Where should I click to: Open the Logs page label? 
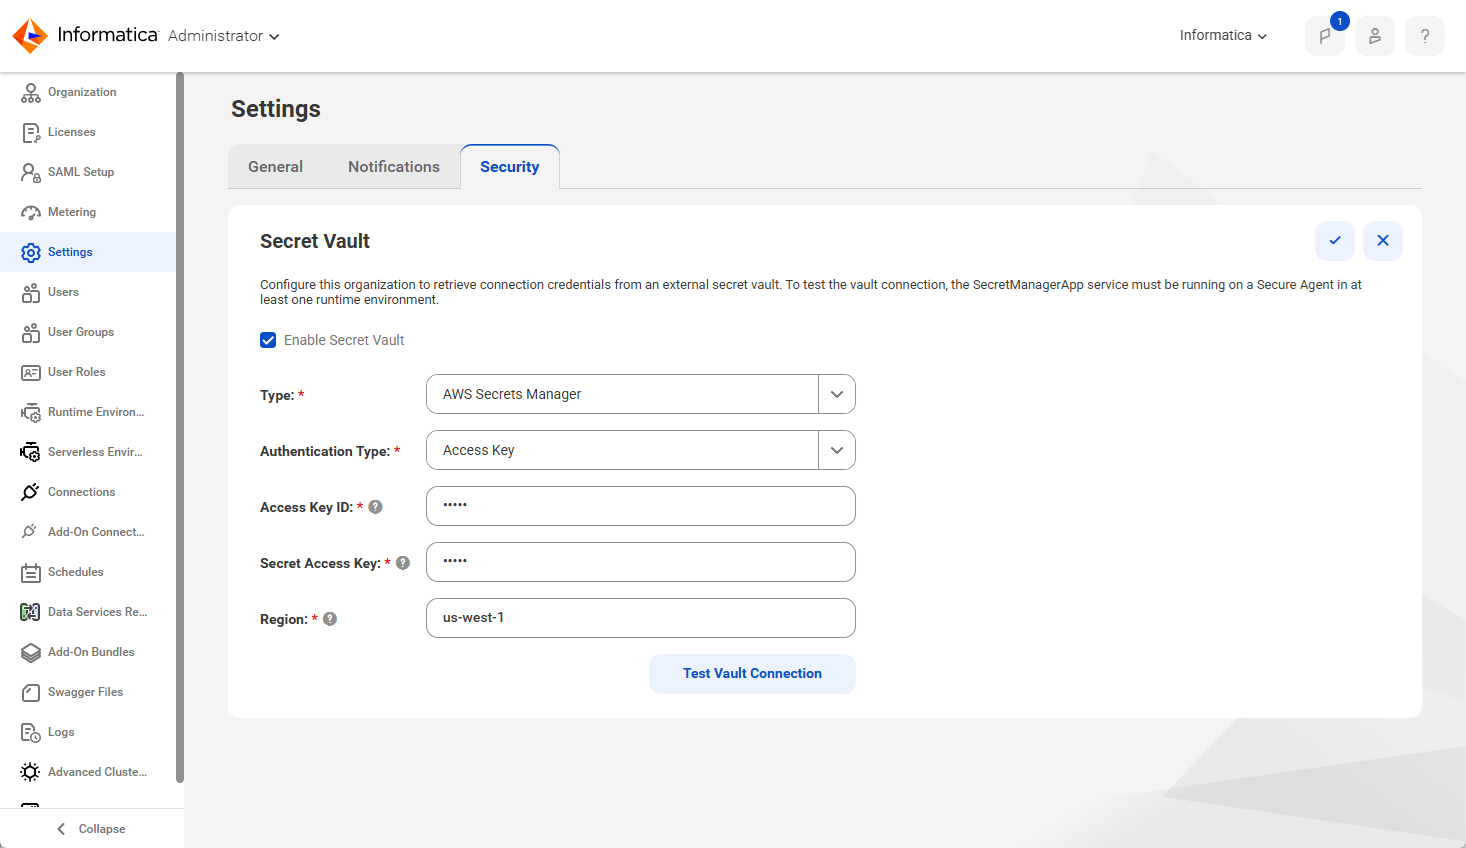[61, 732]
